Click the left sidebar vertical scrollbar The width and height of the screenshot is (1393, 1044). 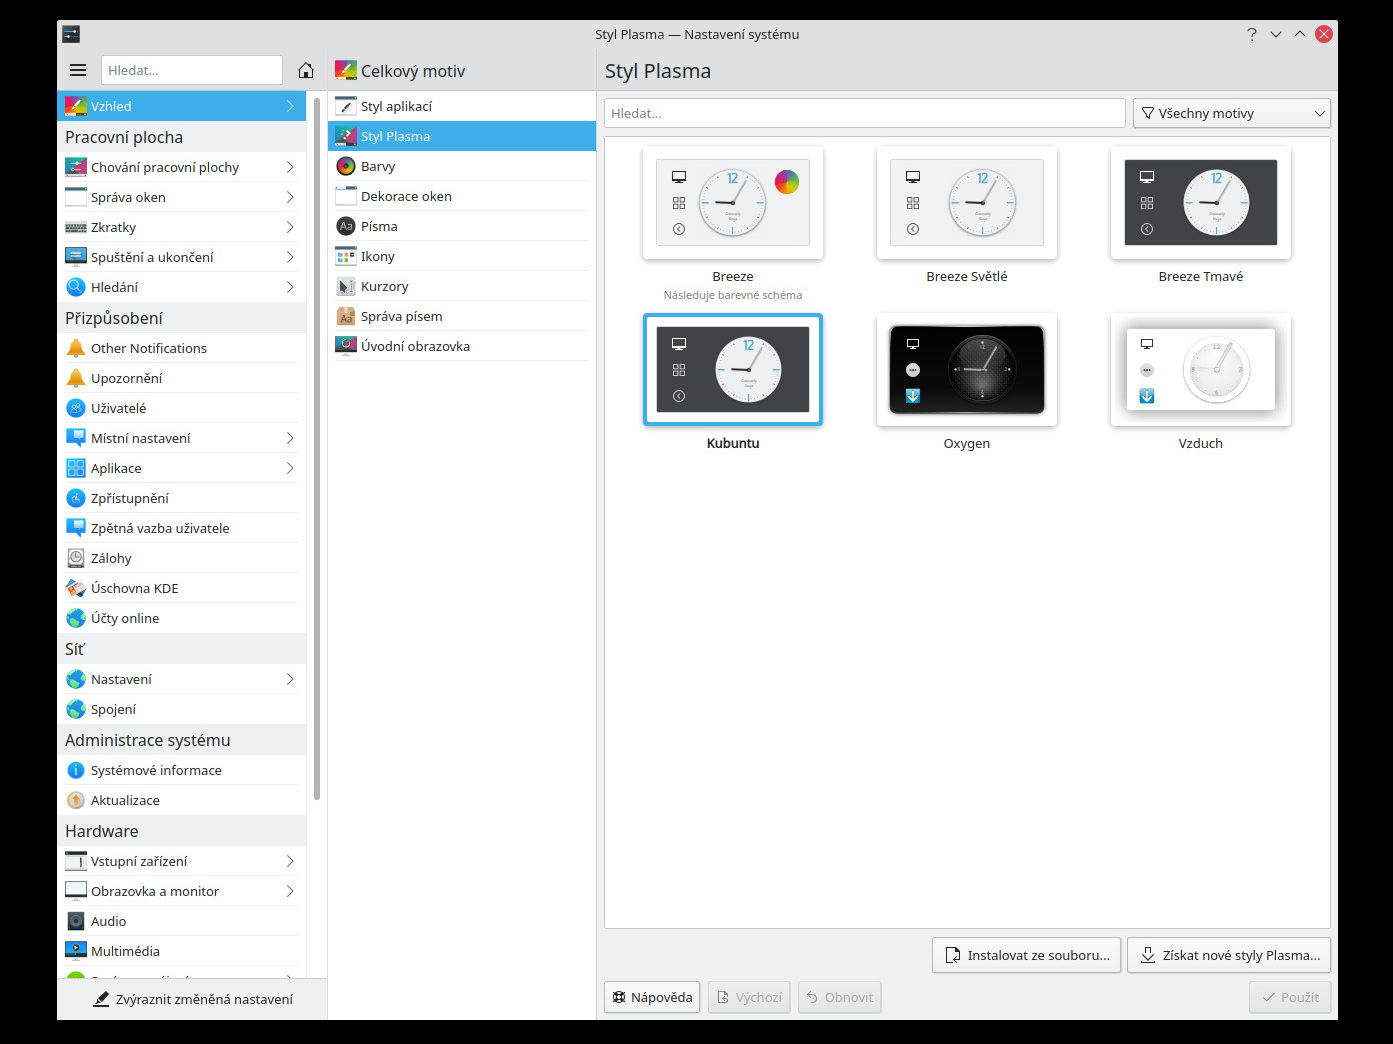tap(317, 448)
